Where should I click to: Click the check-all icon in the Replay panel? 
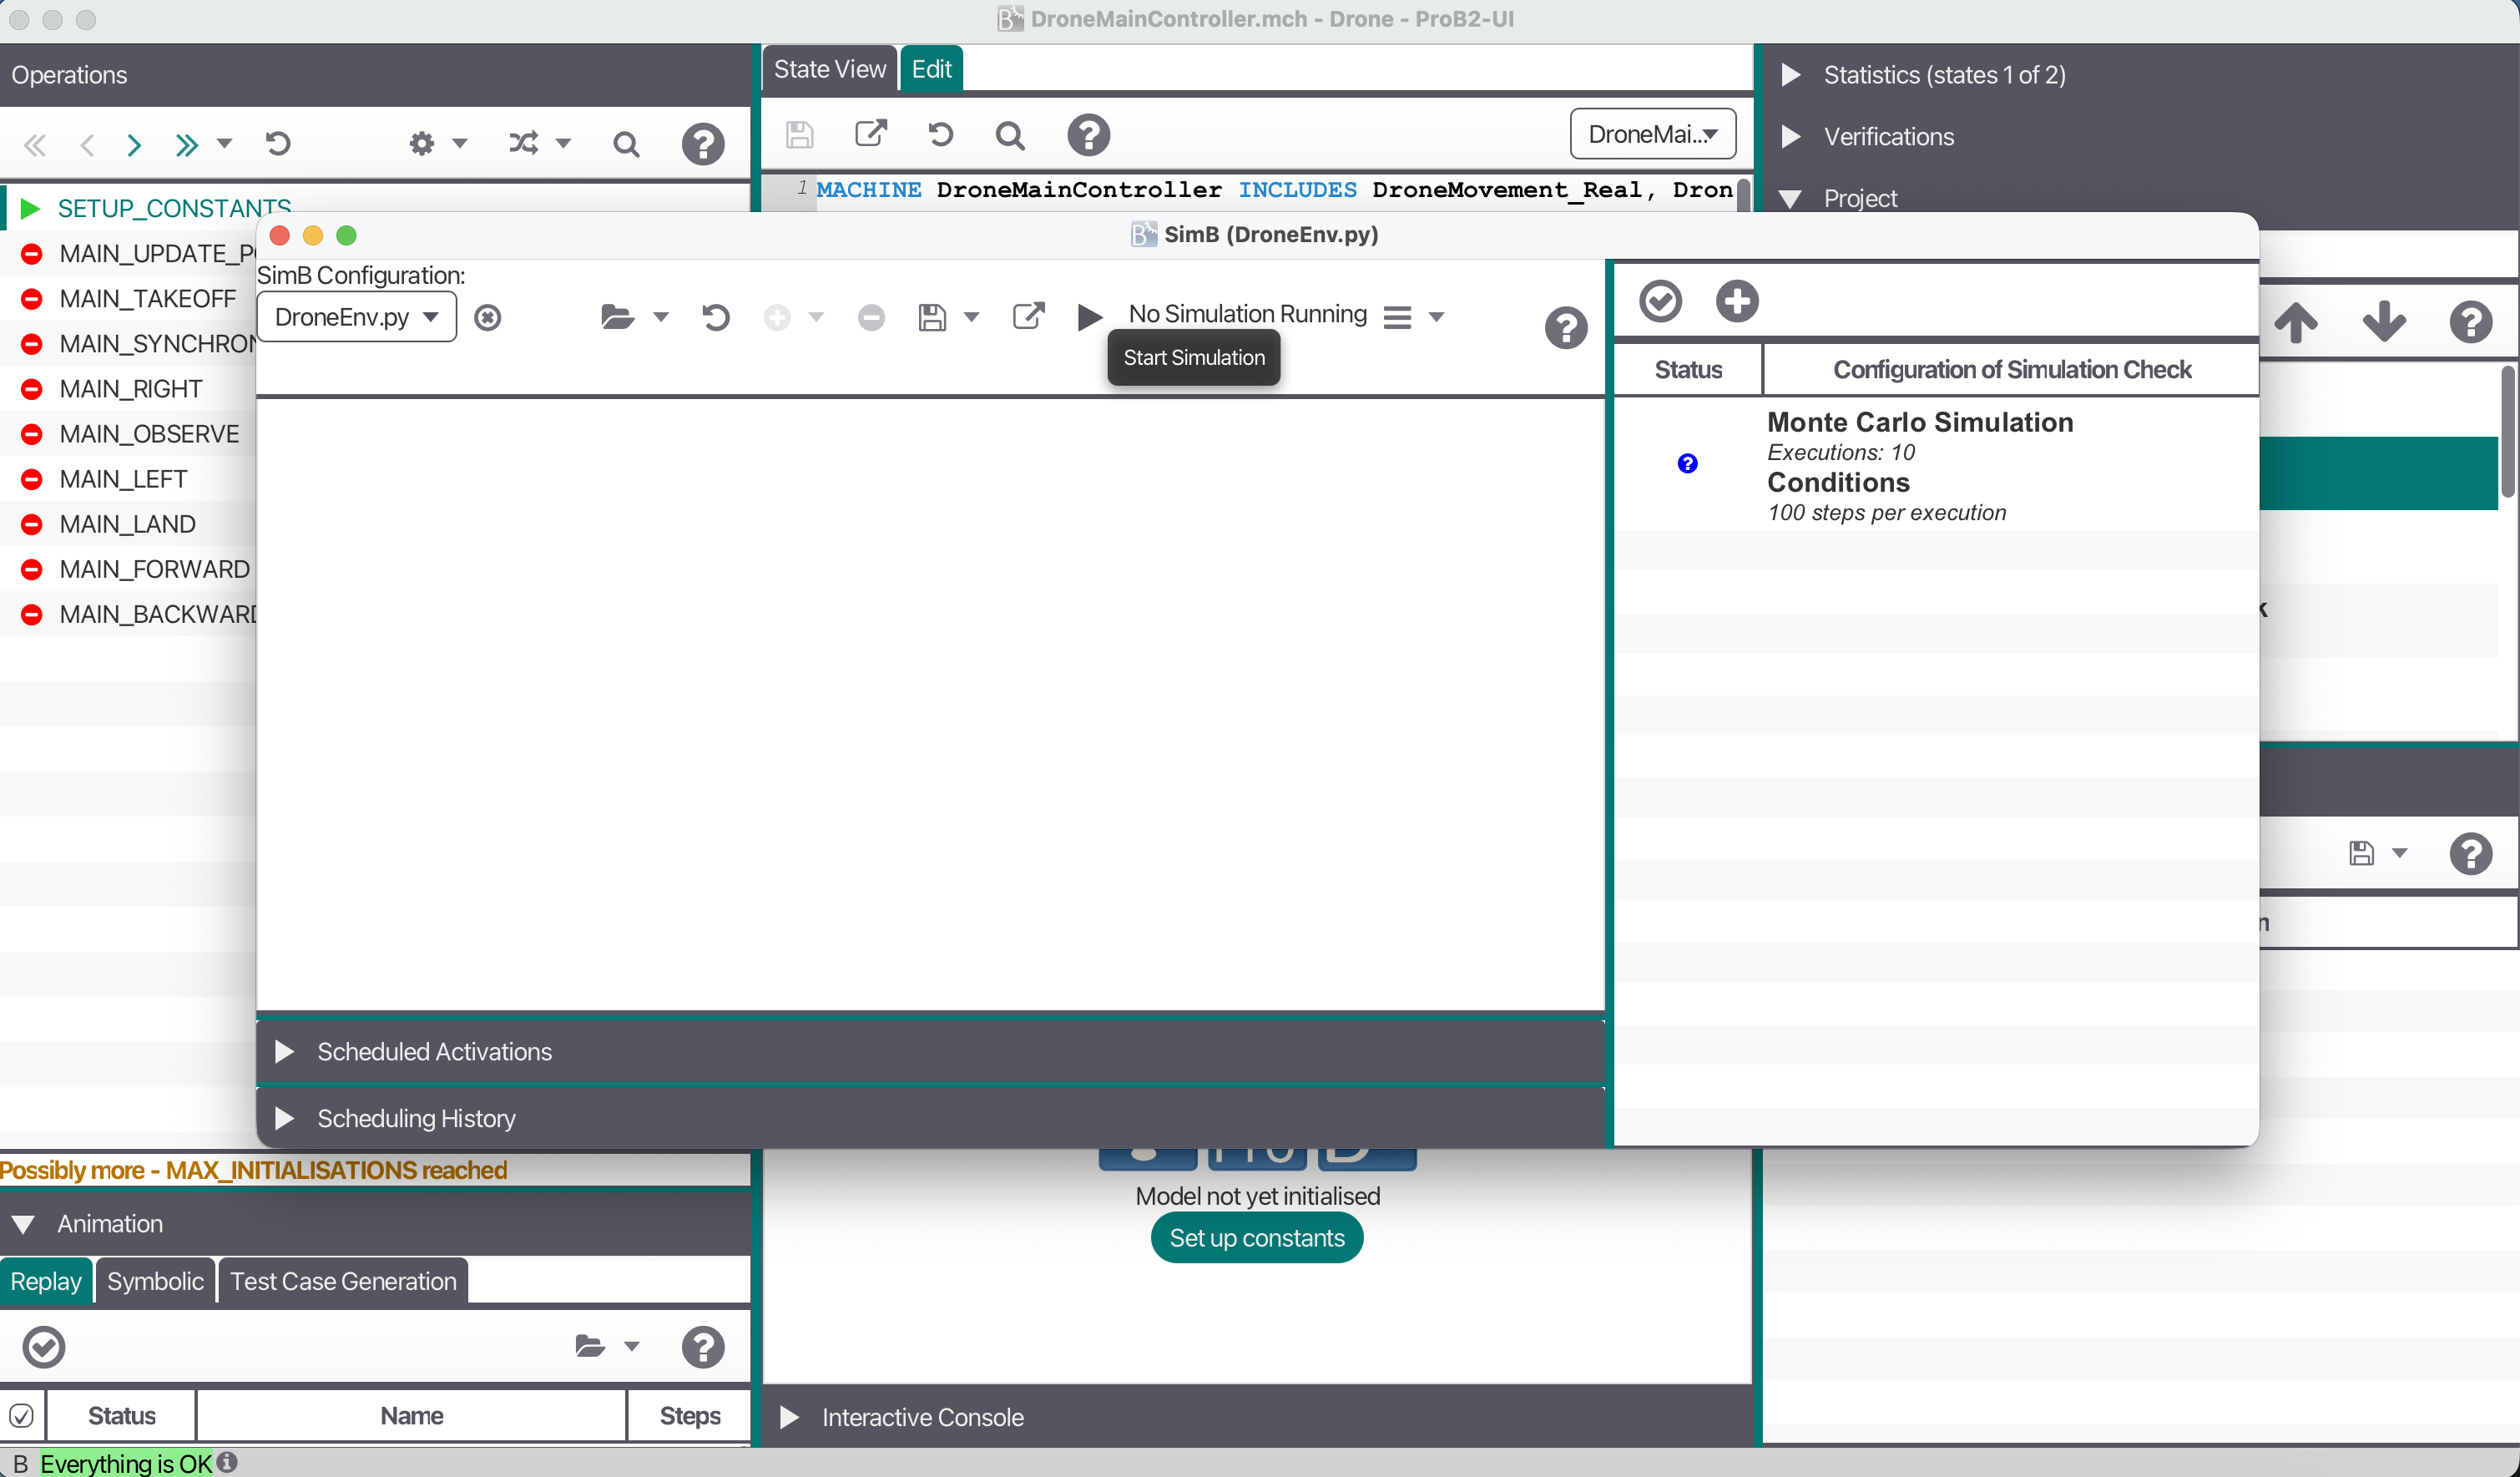43,1347
